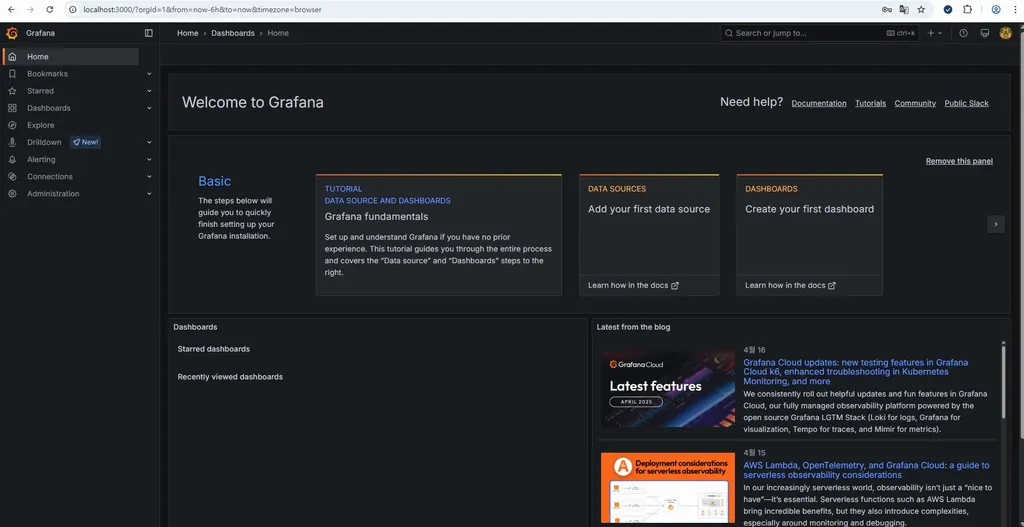The width and height of the screenshot is (1024, 527).
Task: Open the Public Slack link
Action: click(967, 103)
